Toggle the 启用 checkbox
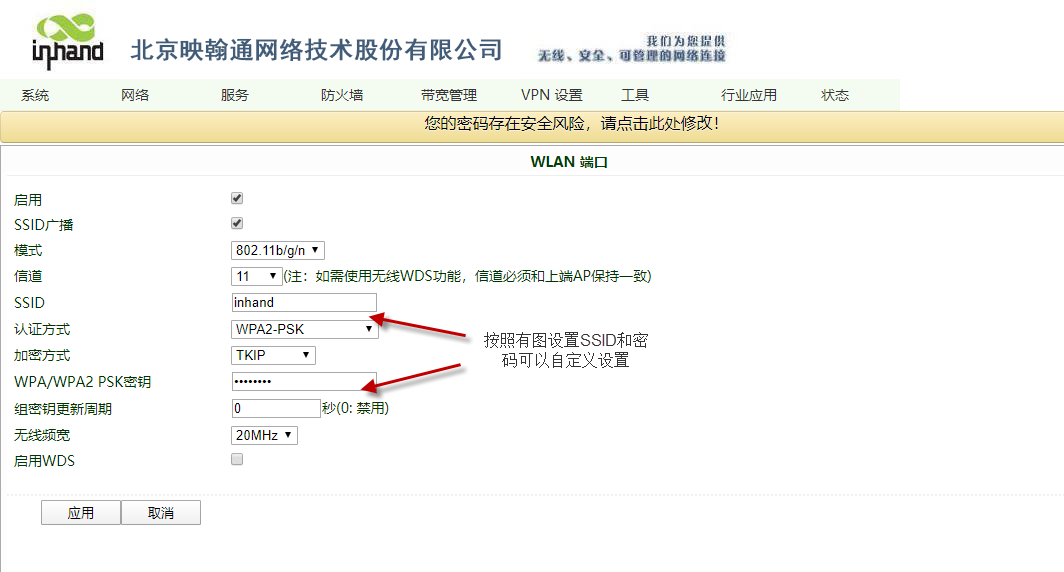1064x572 pixels. click(x=237, y=199)
